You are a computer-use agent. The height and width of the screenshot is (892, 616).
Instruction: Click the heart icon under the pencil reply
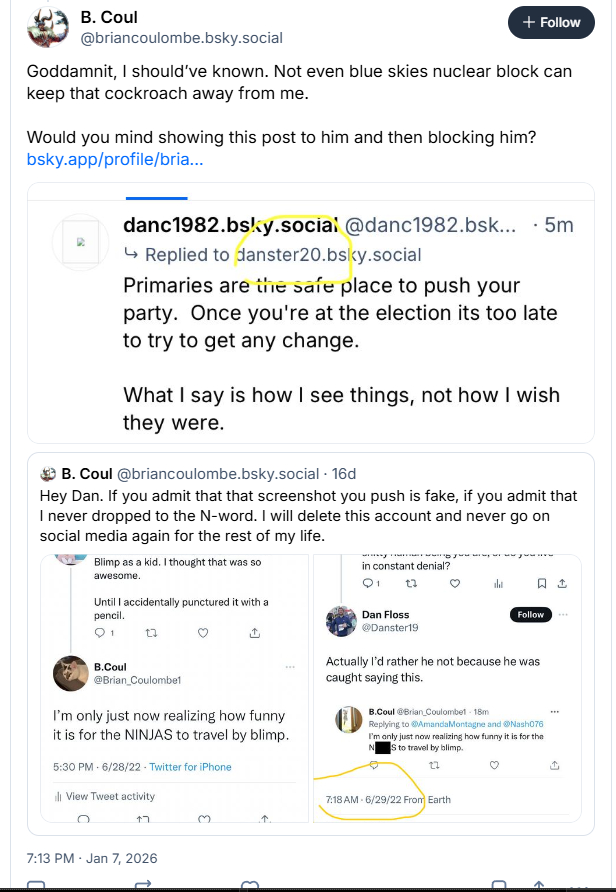pyautogui.click(x=203, y=633)
